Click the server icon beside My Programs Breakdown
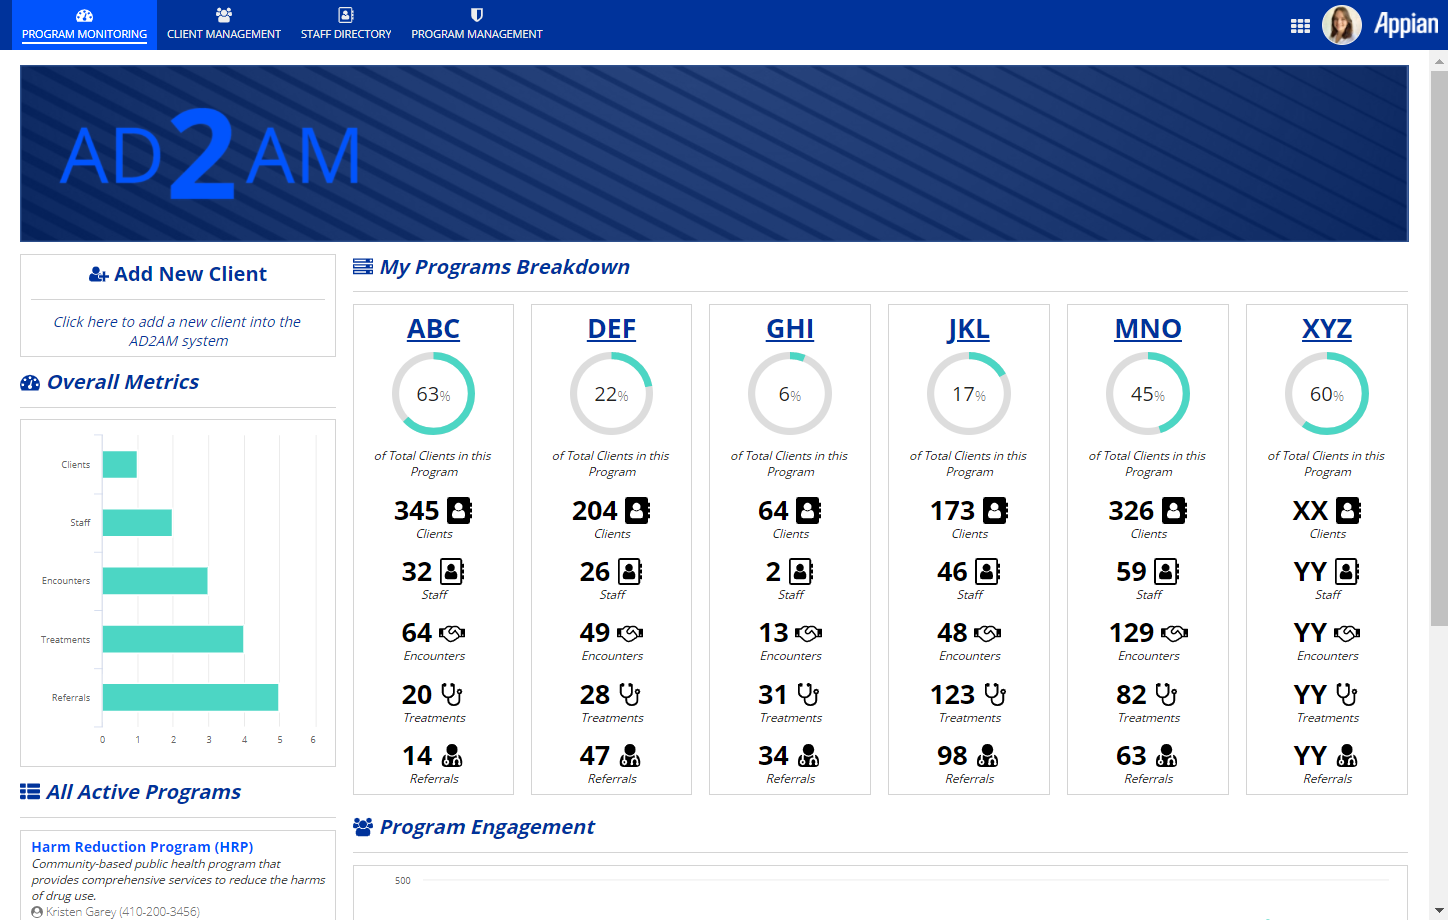 (363, 267)
